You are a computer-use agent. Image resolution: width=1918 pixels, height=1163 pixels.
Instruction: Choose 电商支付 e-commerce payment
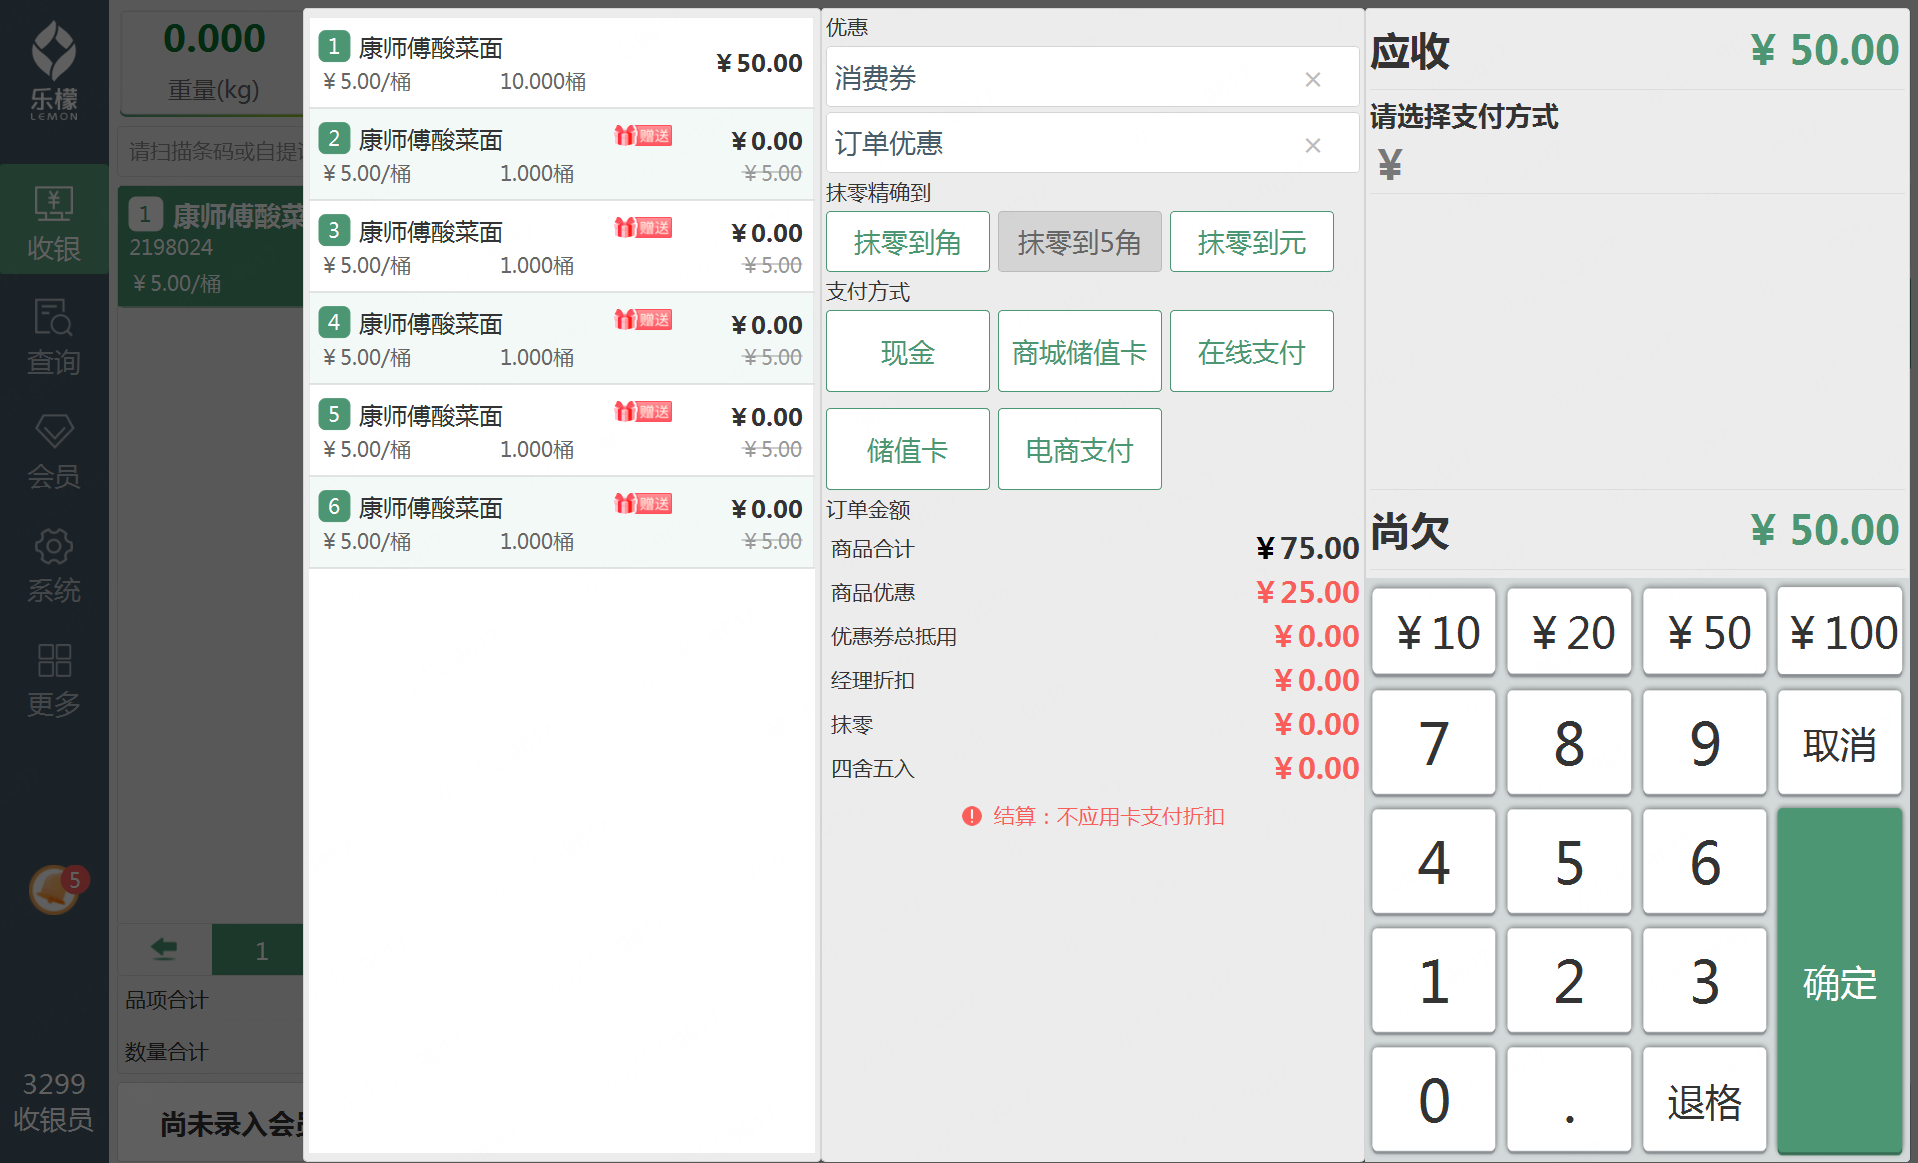(1079, 449)
